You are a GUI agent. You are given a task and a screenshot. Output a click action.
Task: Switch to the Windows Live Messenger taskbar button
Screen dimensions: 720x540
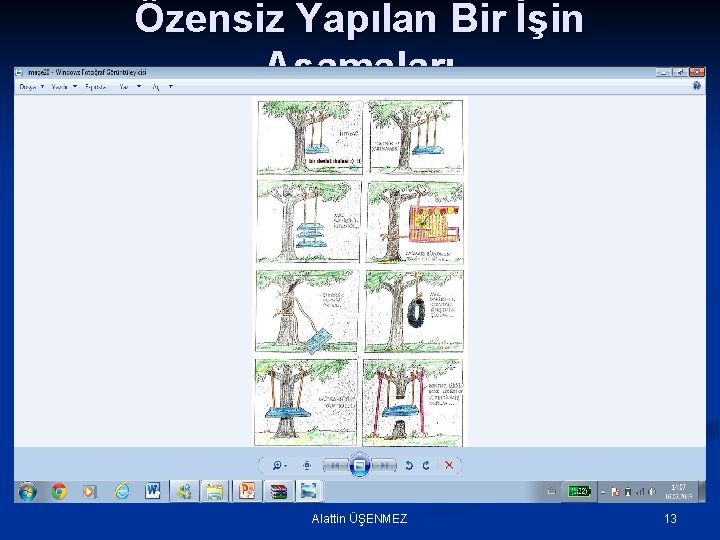(185, 492)
